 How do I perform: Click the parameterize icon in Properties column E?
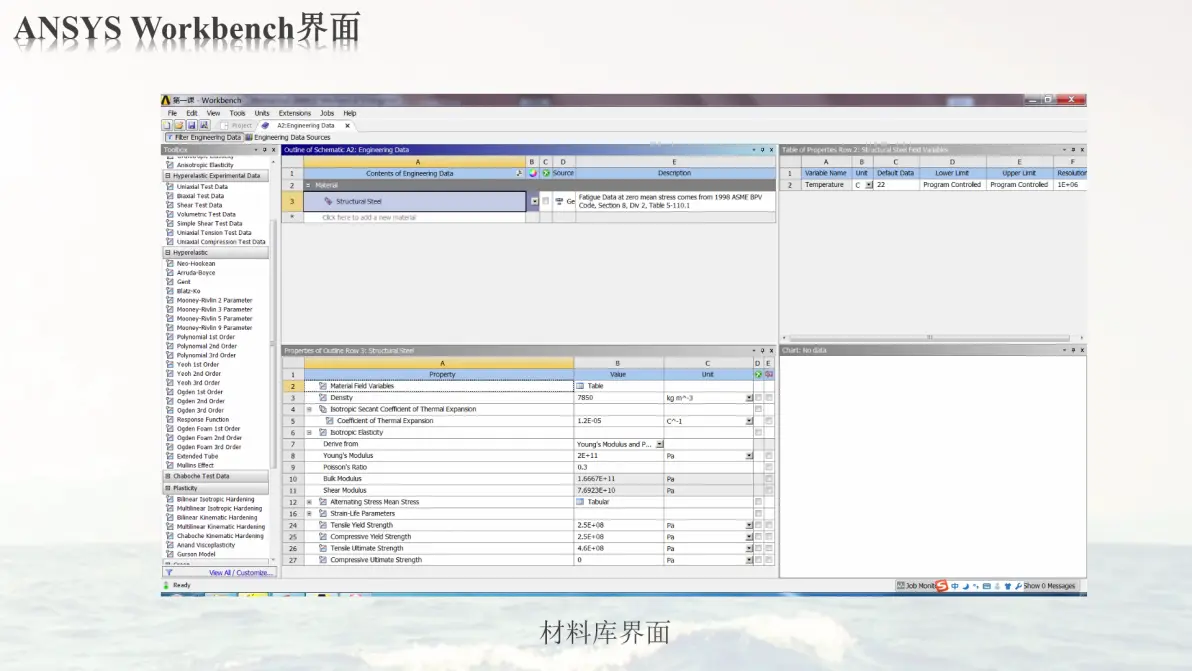coord(769,375)
